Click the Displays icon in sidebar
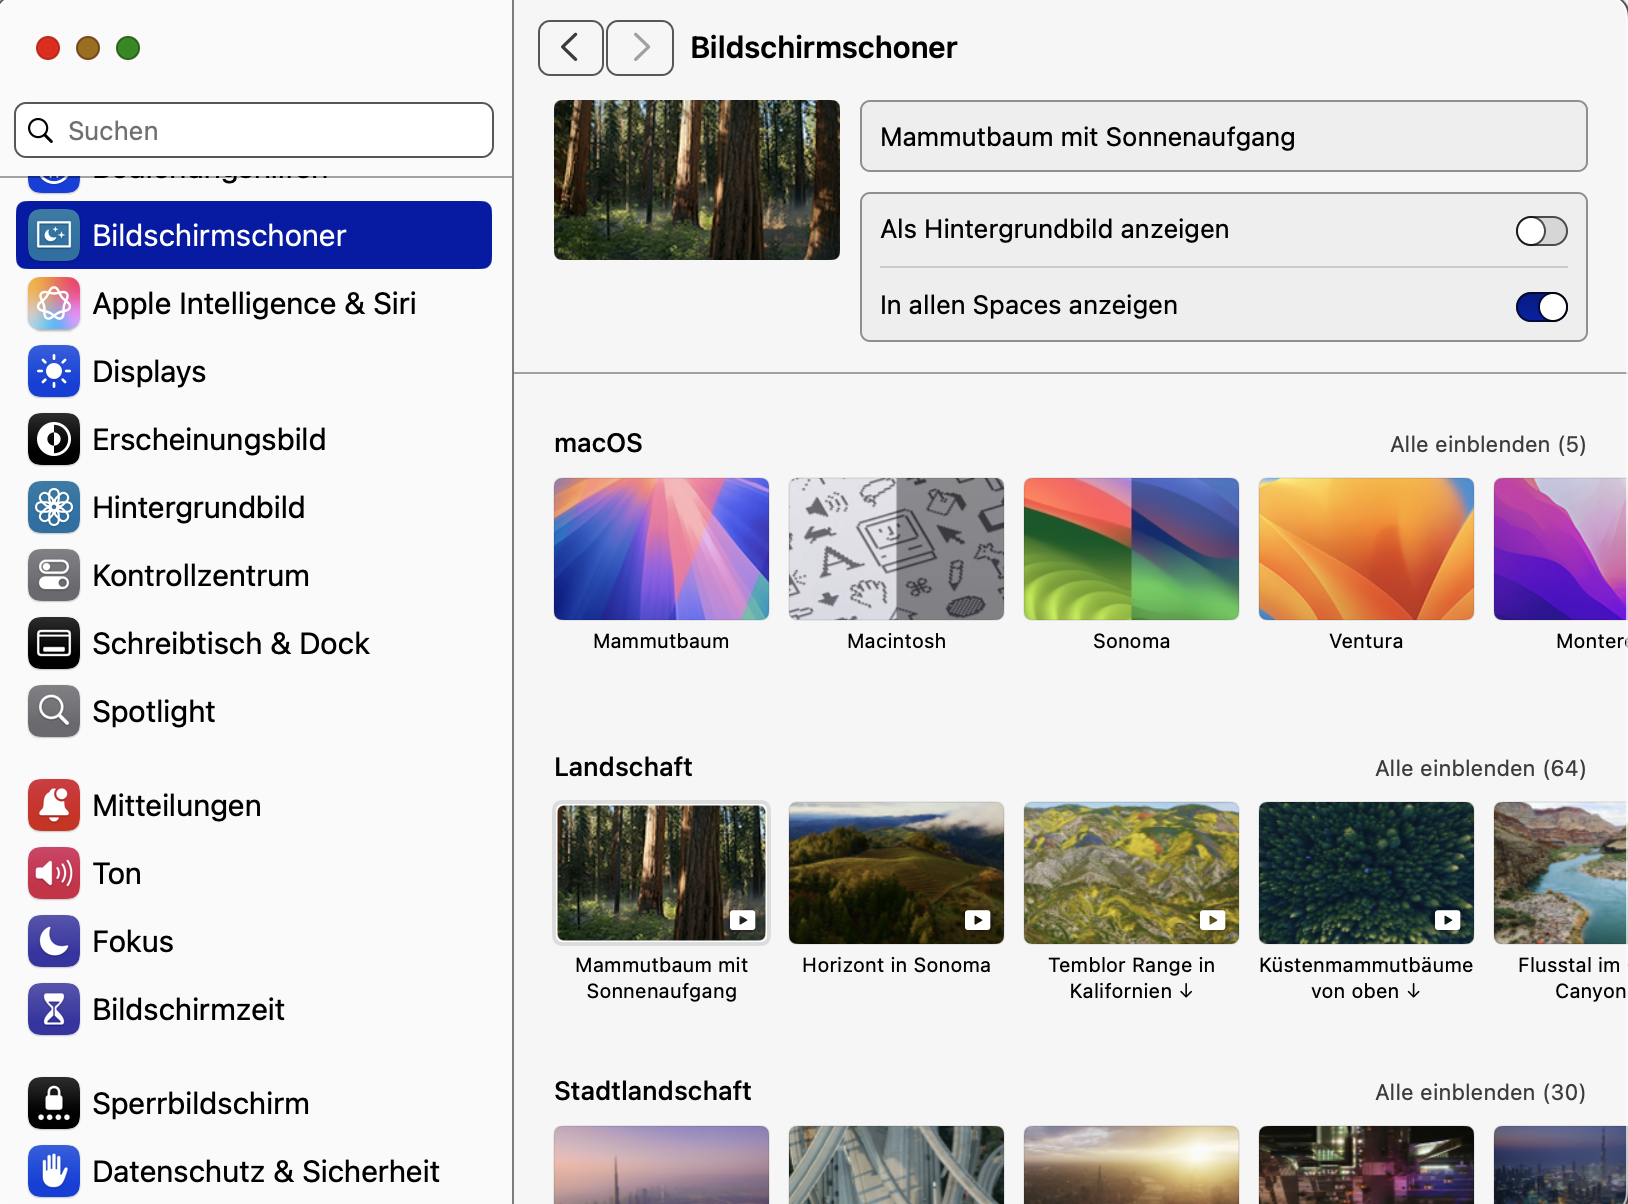This screenshot has height=1204, width=1628. 54,372
